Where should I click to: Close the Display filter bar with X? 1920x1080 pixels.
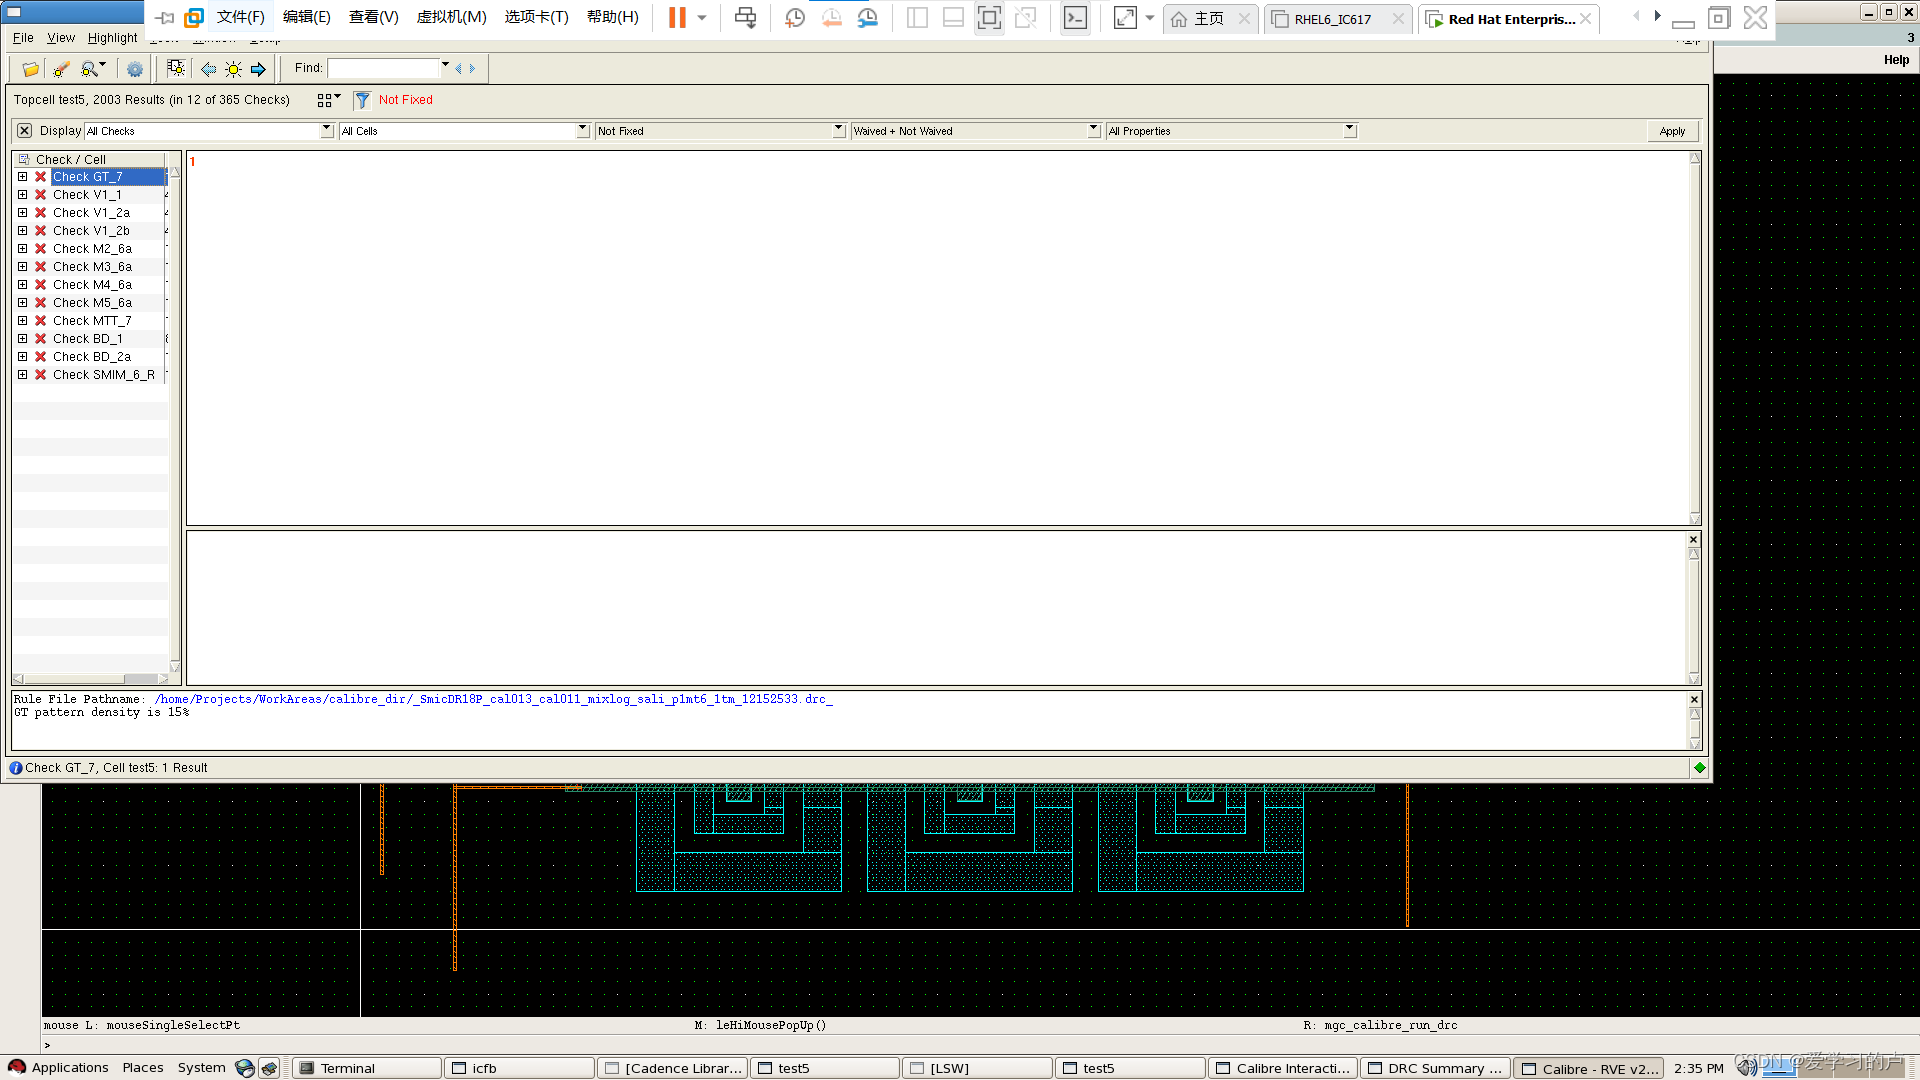pyautogui.click(x=25, y=131)
